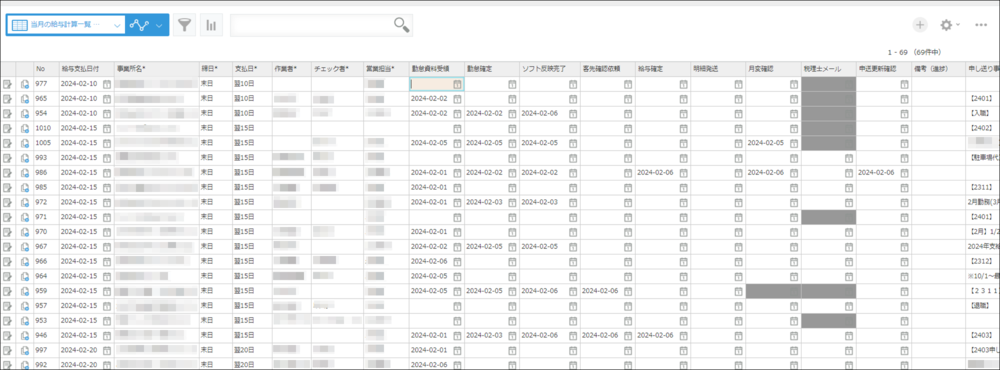
Task: Click edit pencil icon for No 986
Action: [7, 172]
